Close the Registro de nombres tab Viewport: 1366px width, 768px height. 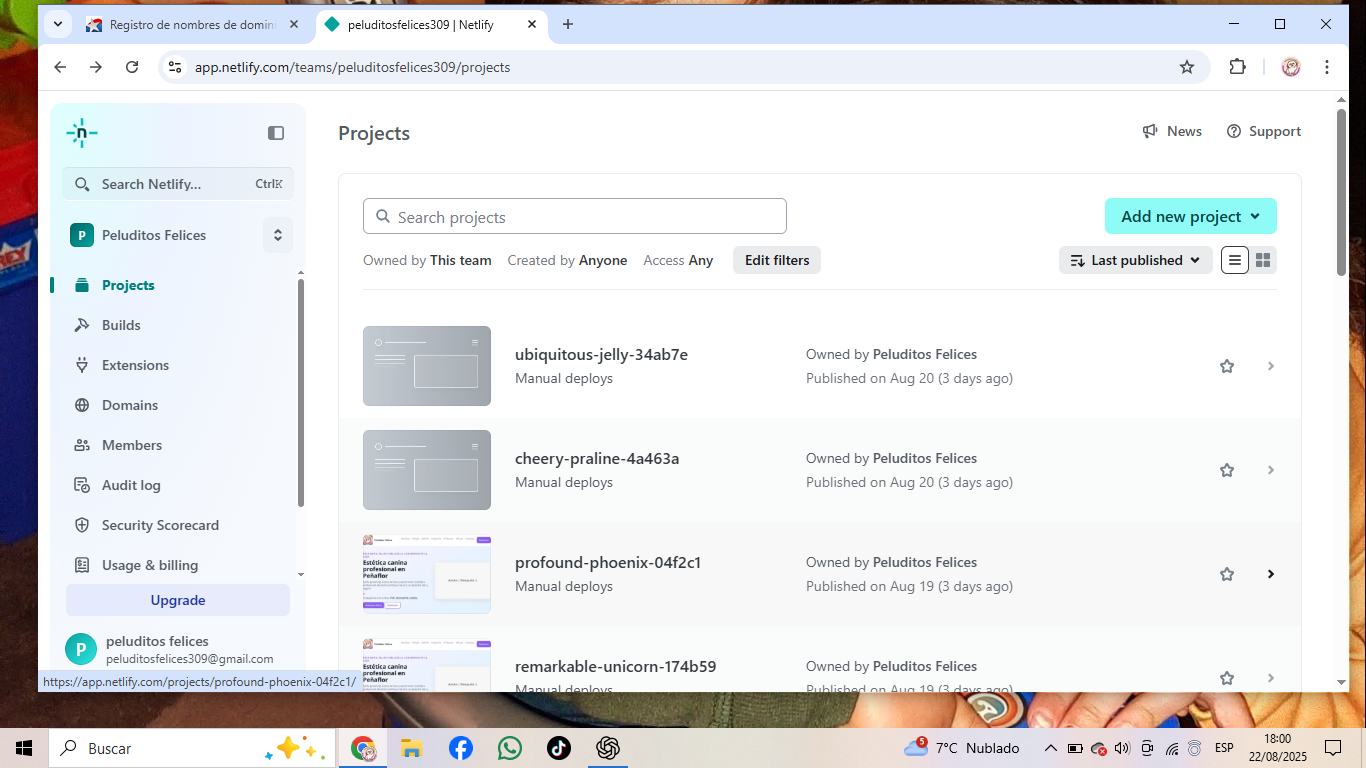tap(294, 24)
